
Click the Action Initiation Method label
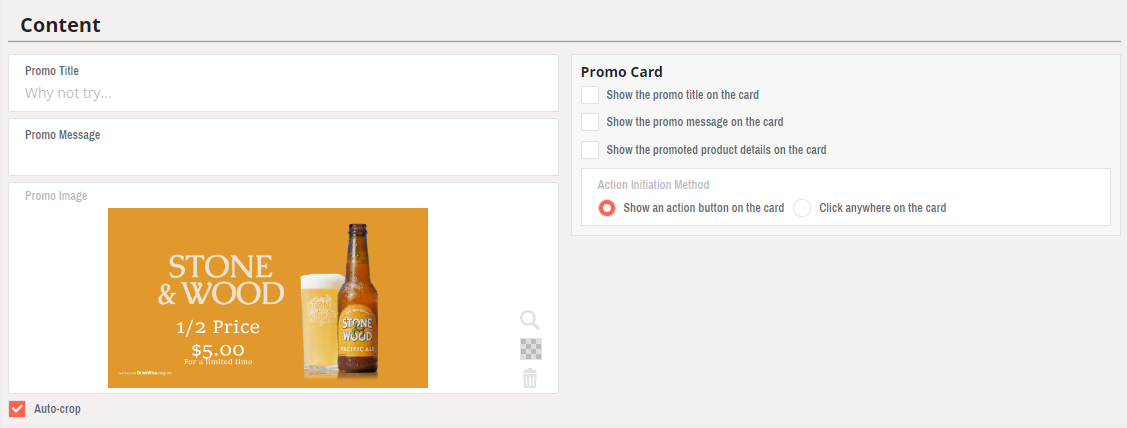[x=653, y=185]
